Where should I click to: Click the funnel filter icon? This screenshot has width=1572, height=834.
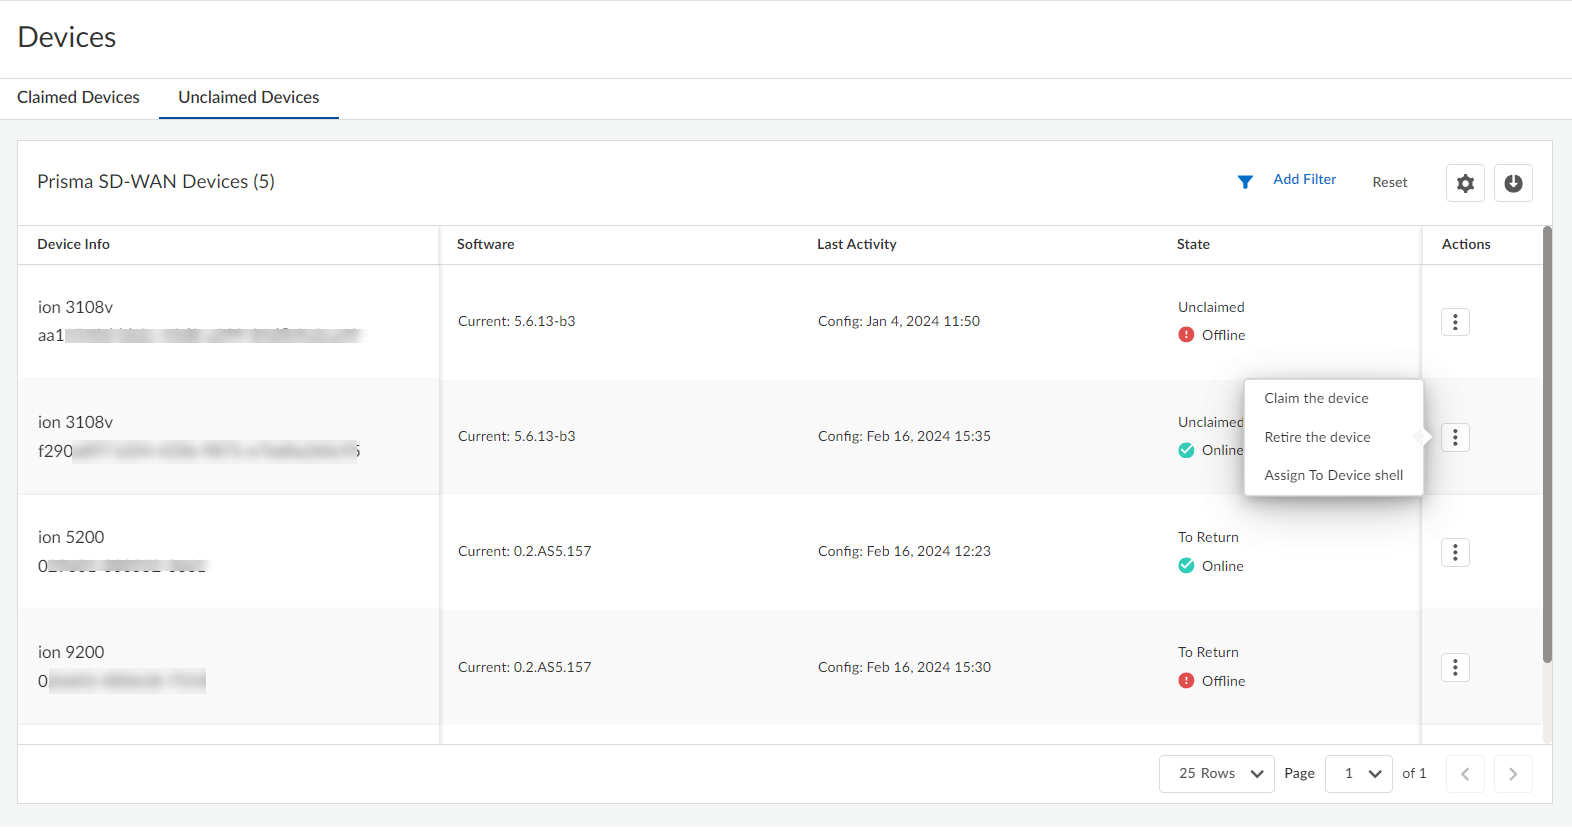(1245, 182)
